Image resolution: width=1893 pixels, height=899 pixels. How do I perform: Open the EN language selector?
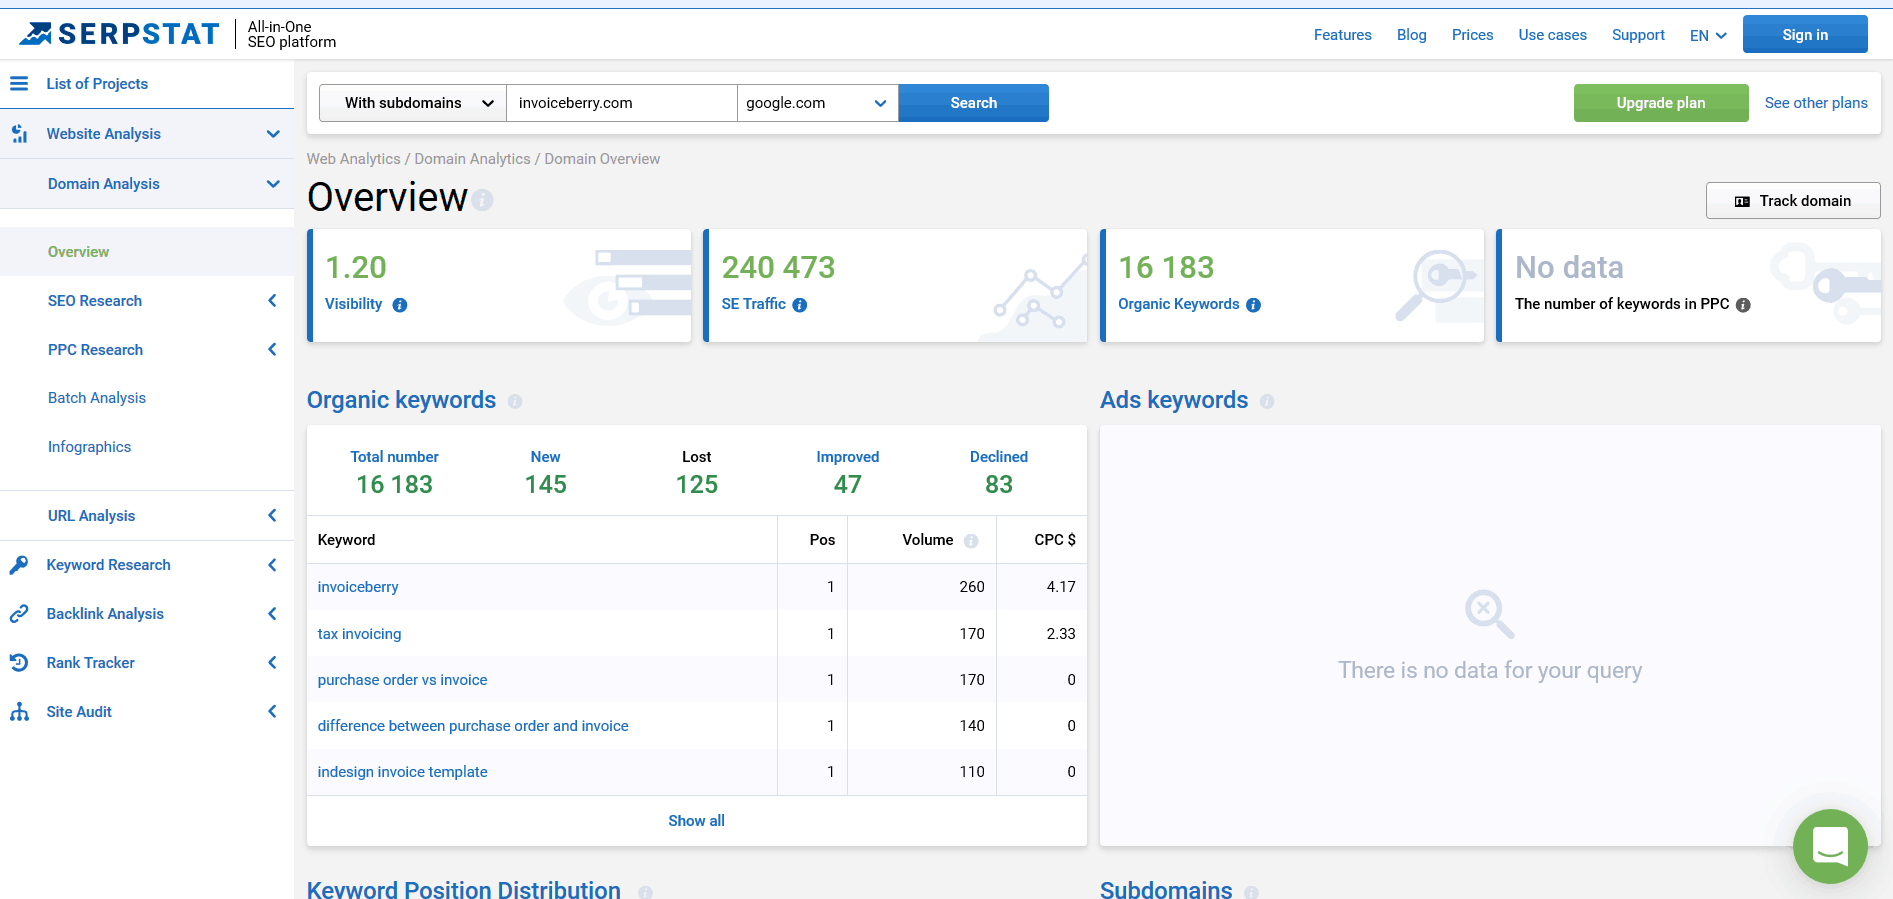(x=1708, y=35)
